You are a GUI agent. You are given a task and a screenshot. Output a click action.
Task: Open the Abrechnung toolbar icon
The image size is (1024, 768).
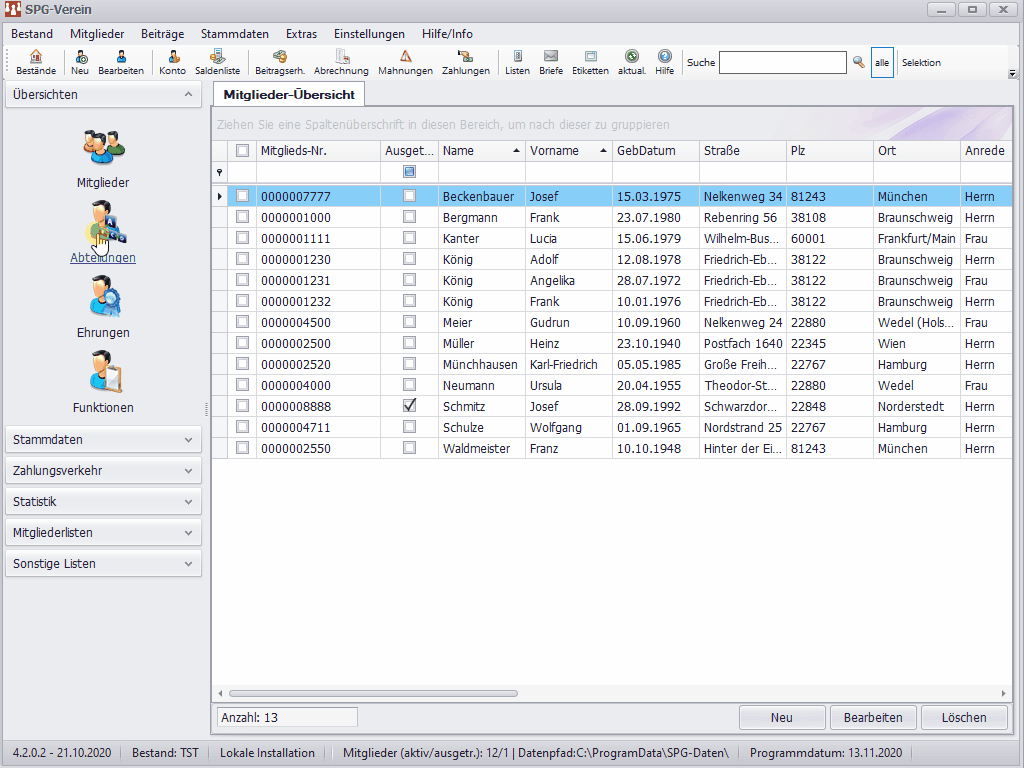pyautogui.click(x=341, y=62)
